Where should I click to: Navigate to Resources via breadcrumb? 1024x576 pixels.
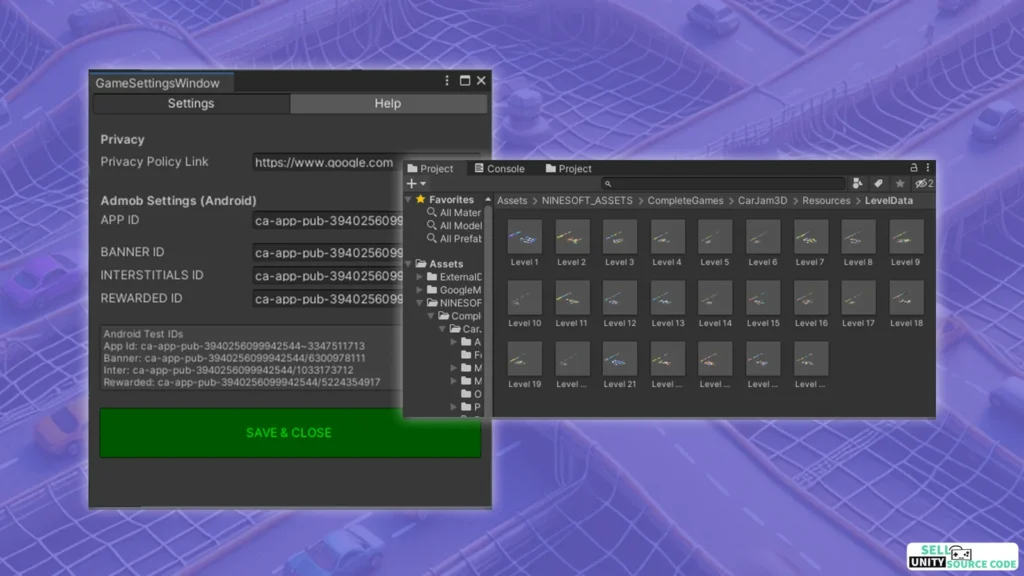click(x=825, y=200)
